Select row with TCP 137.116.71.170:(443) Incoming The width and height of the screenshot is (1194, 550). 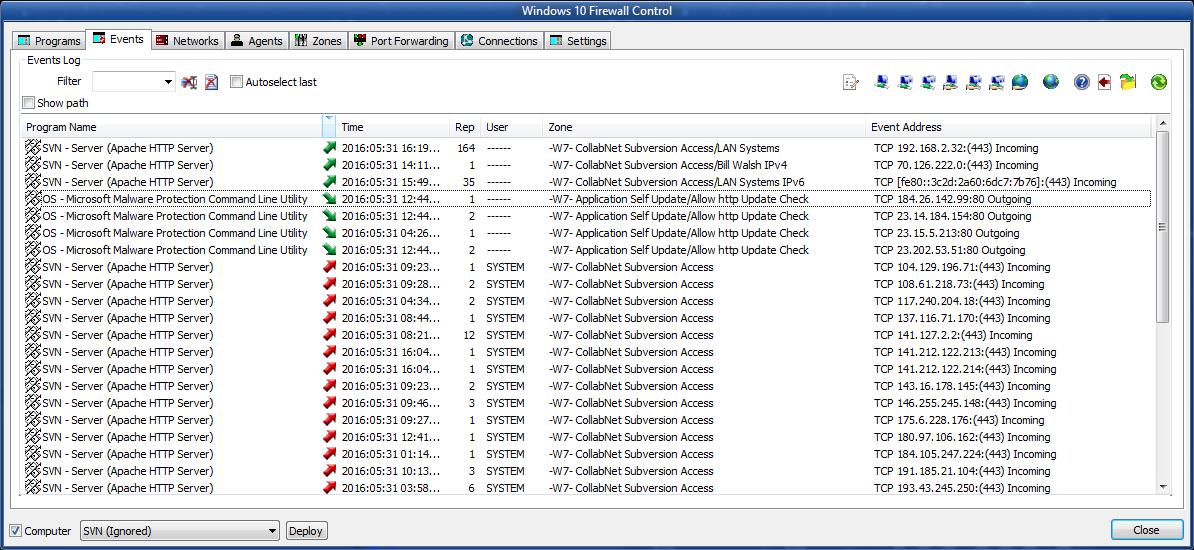pos(587,318)
